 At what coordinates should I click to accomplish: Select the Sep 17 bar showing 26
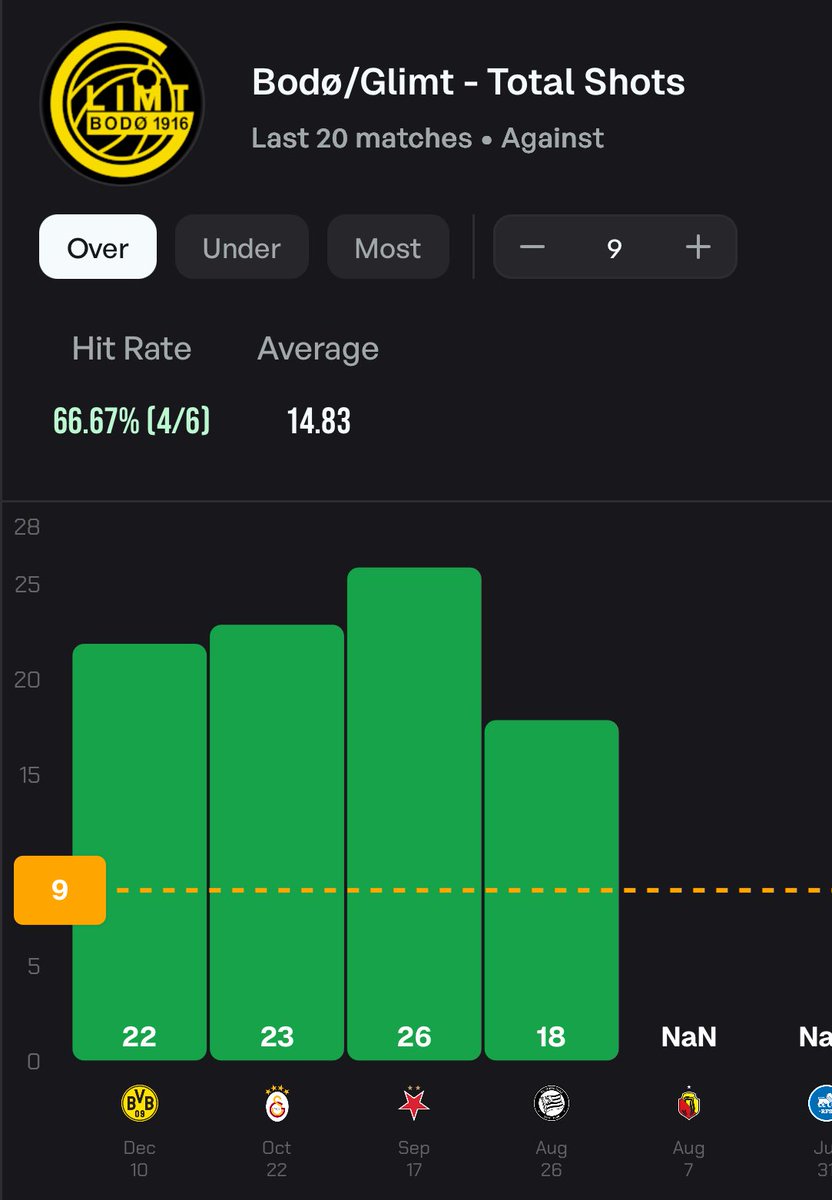pyautogui.click(x=414, y=814)
